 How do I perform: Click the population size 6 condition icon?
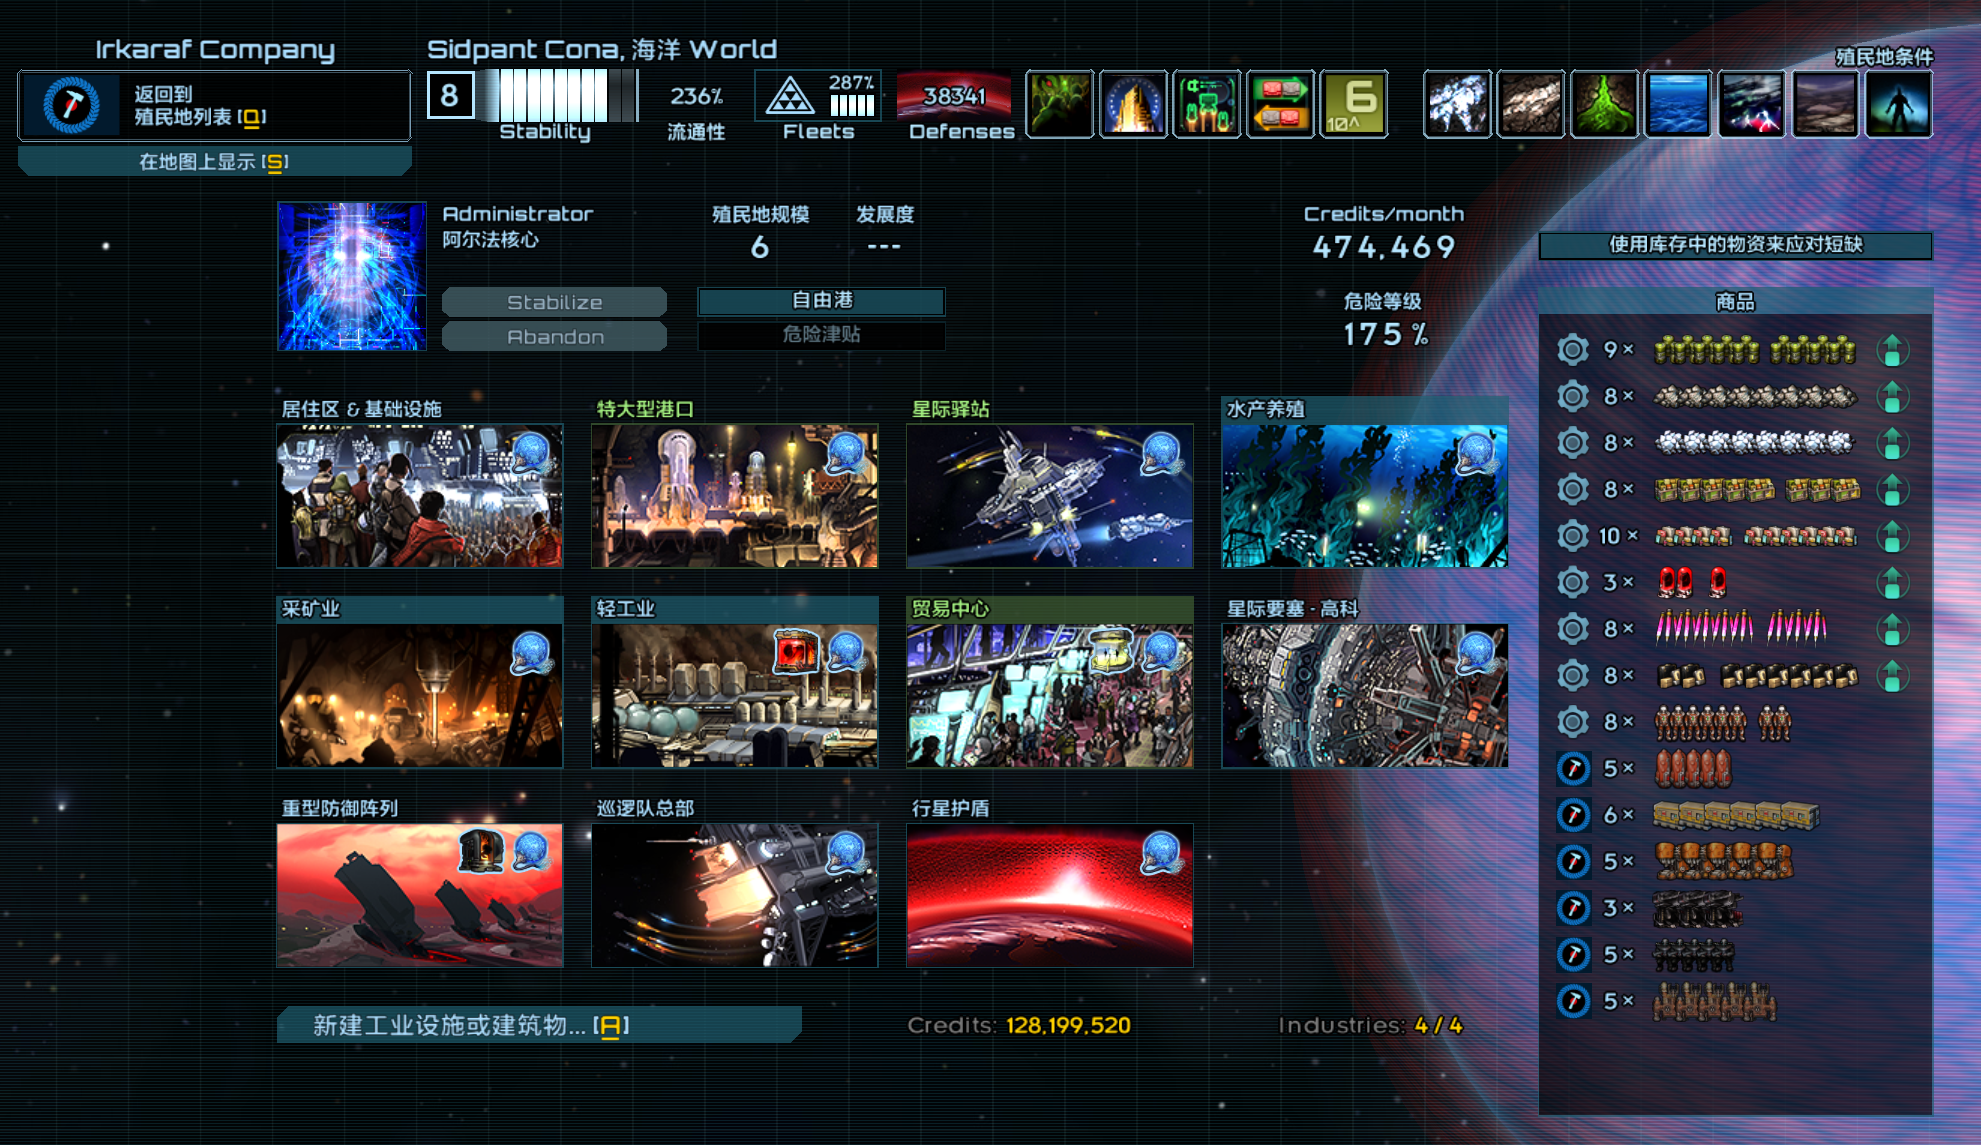1353,104
